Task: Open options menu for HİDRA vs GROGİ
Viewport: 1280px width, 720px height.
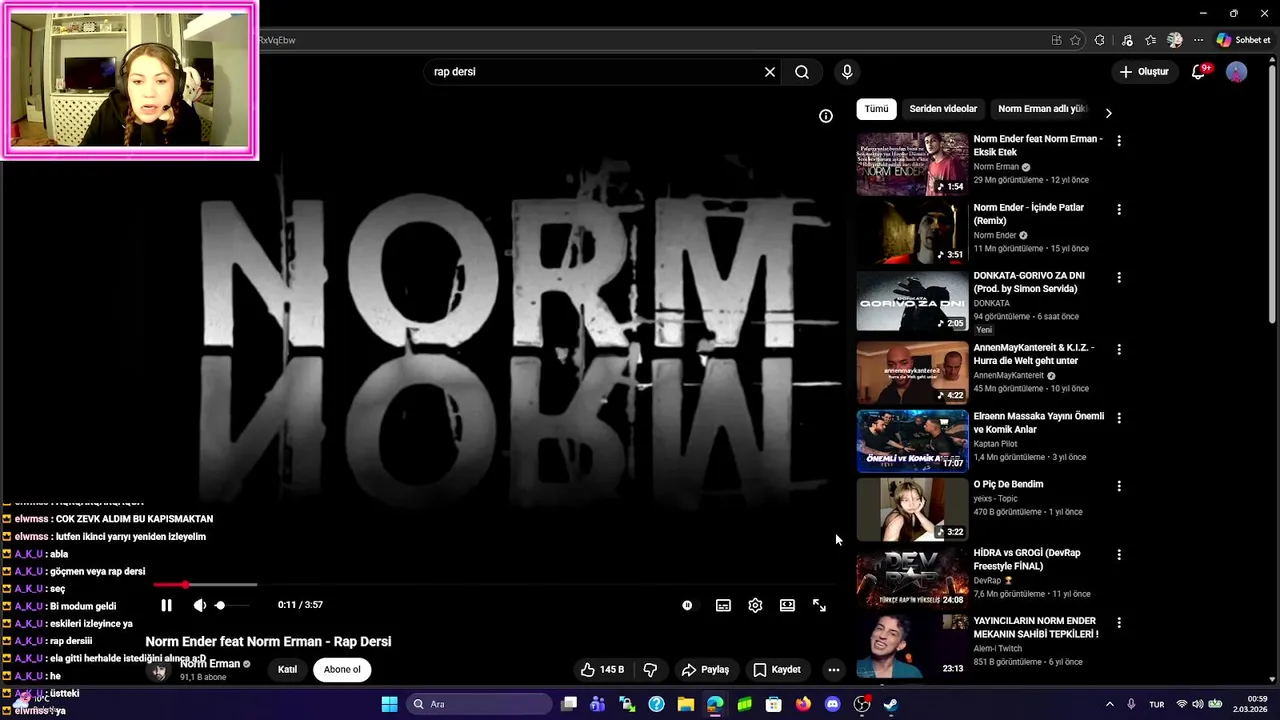Action: click(1119, 555)
